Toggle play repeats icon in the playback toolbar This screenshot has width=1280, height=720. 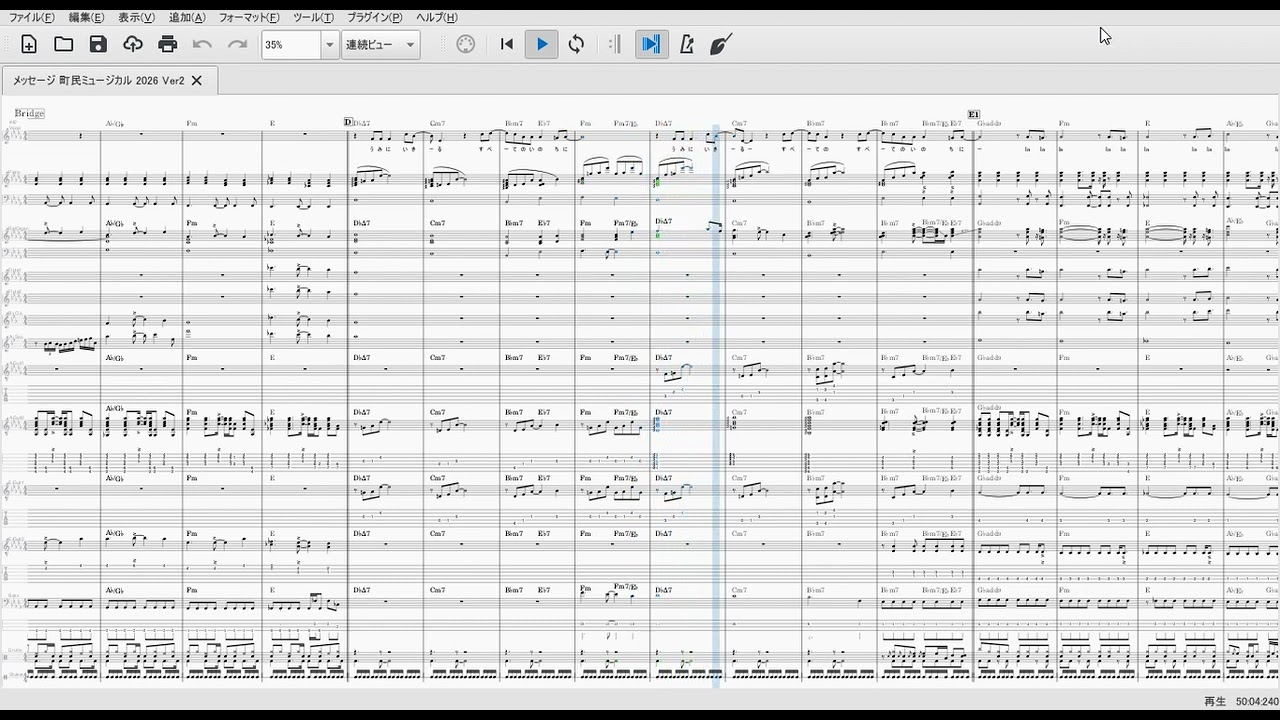tap(615, 44)
